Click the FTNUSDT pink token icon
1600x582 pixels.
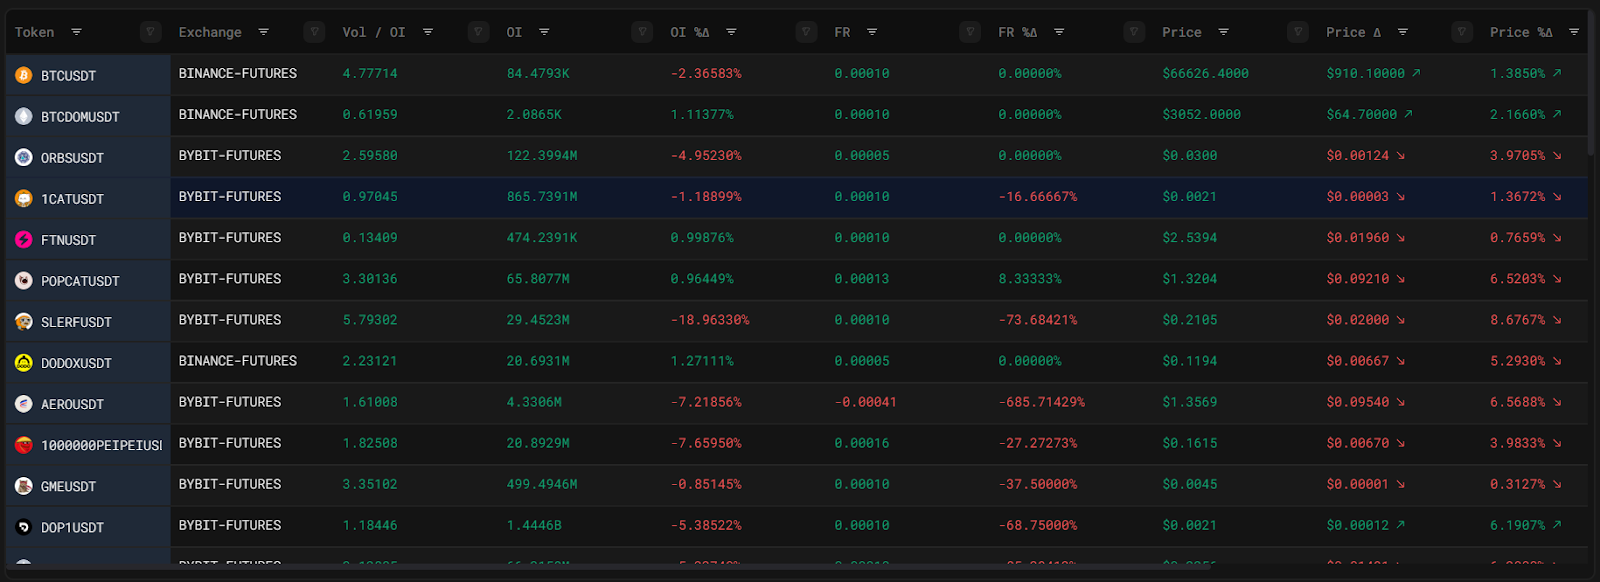[x=24, y=239]
